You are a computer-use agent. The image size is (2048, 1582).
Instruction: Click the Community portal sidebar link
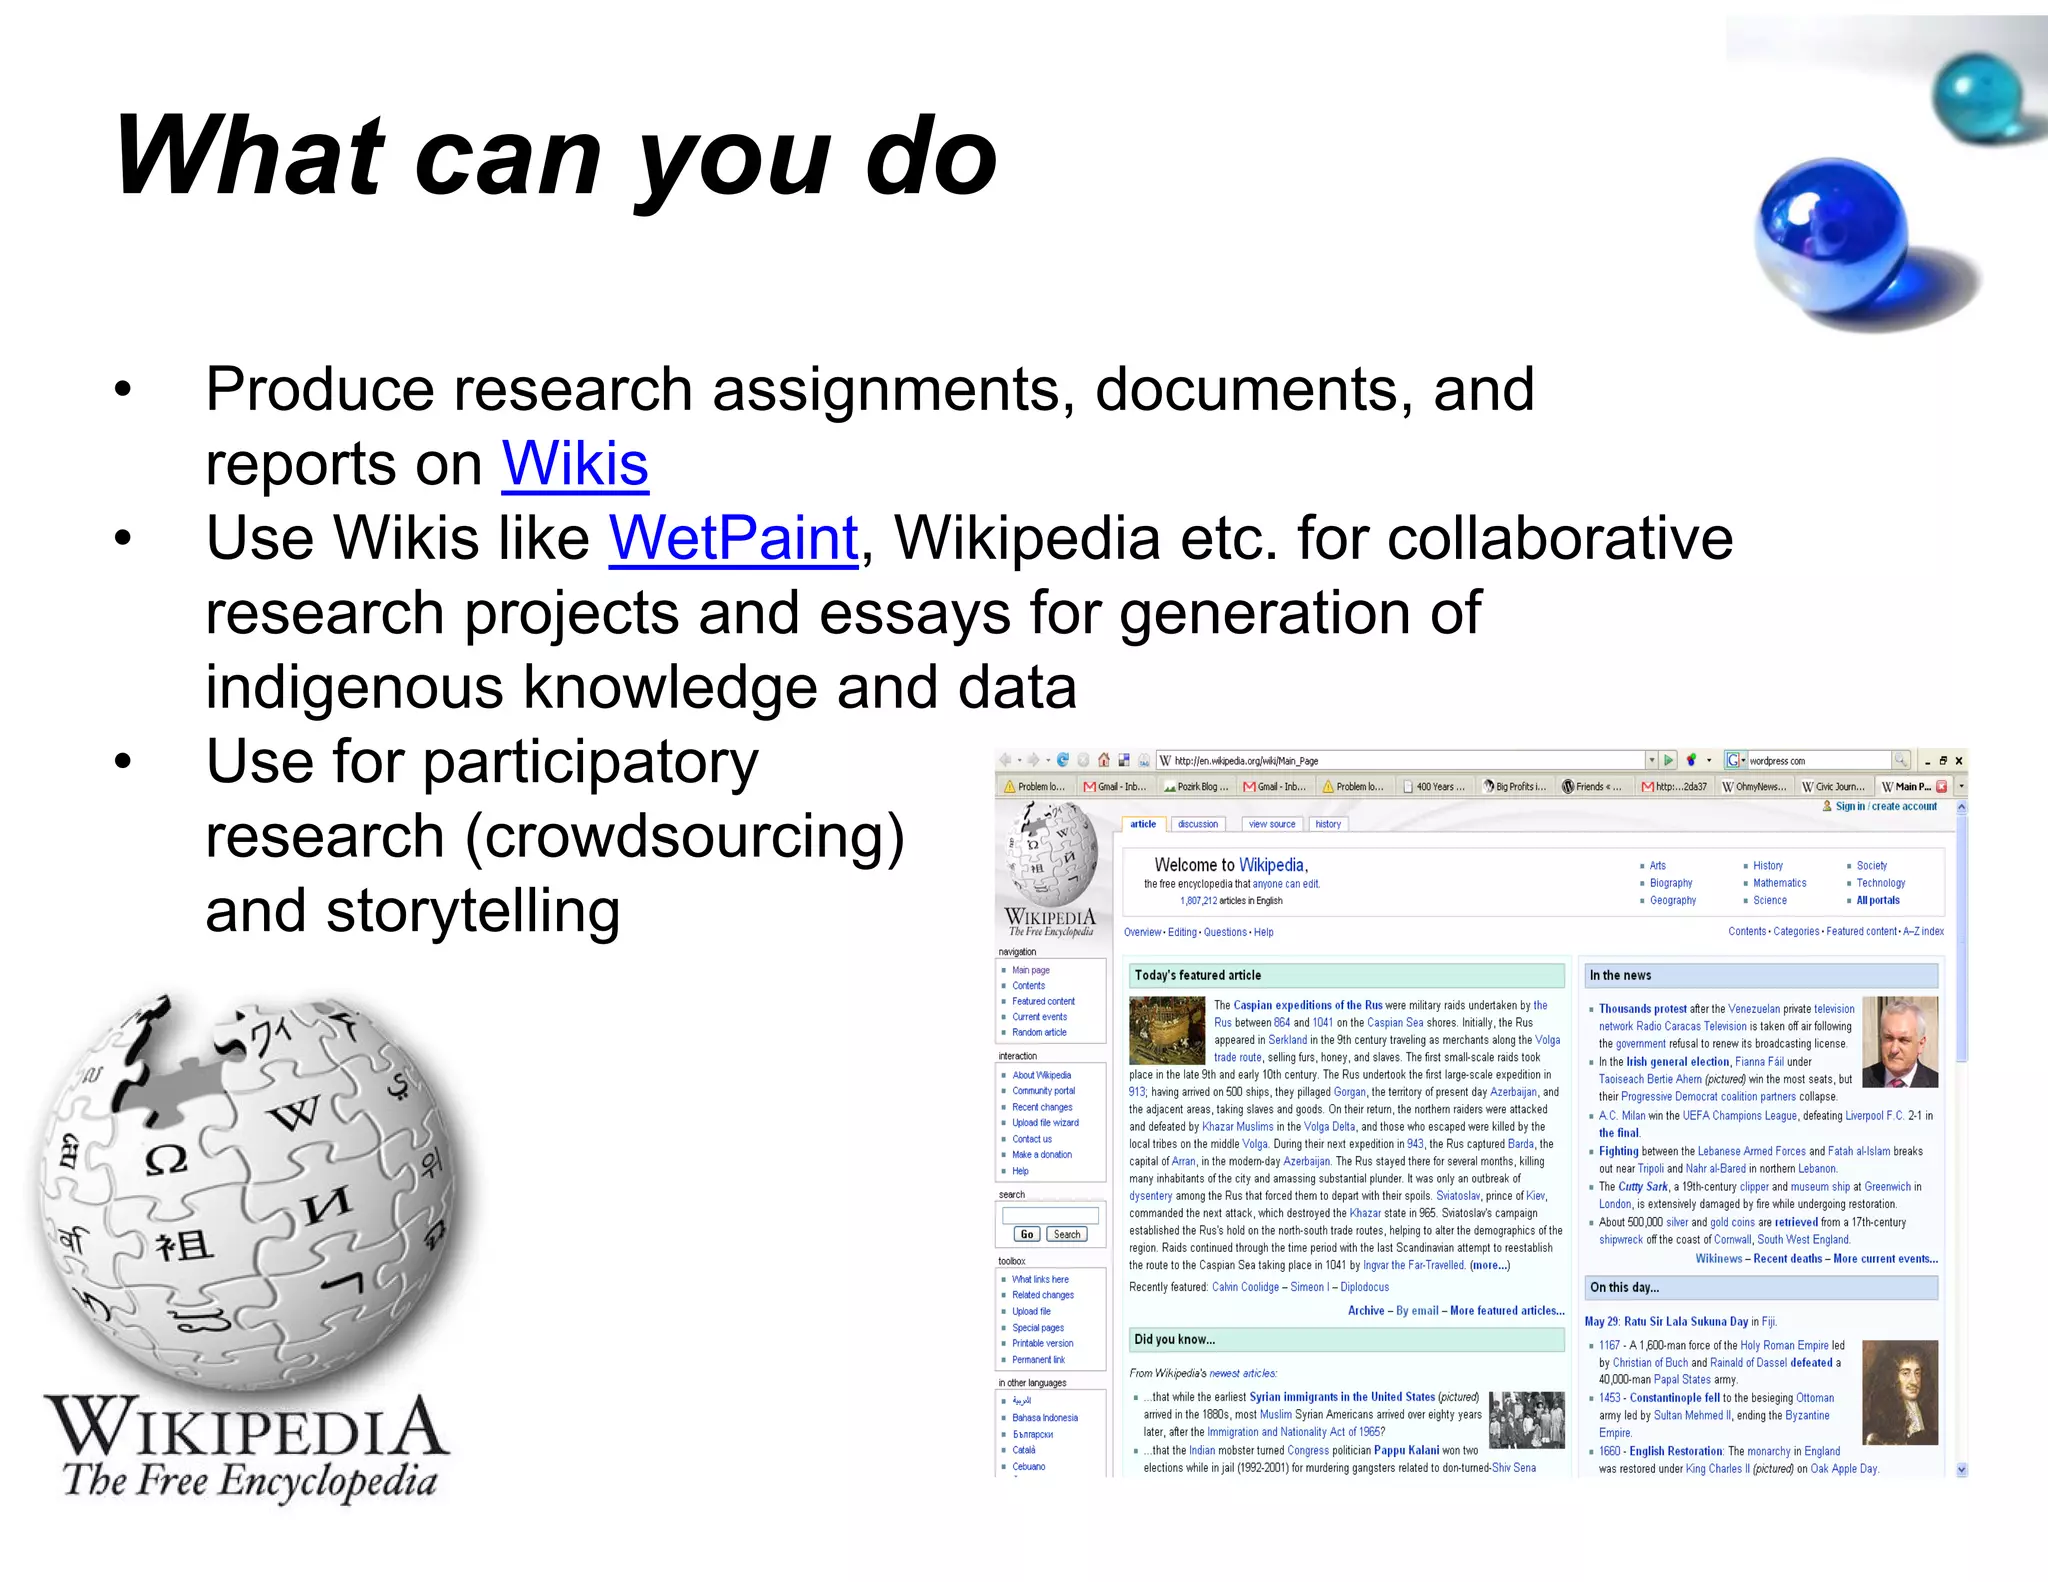pyautogui.click(x=1043, y=1091)
